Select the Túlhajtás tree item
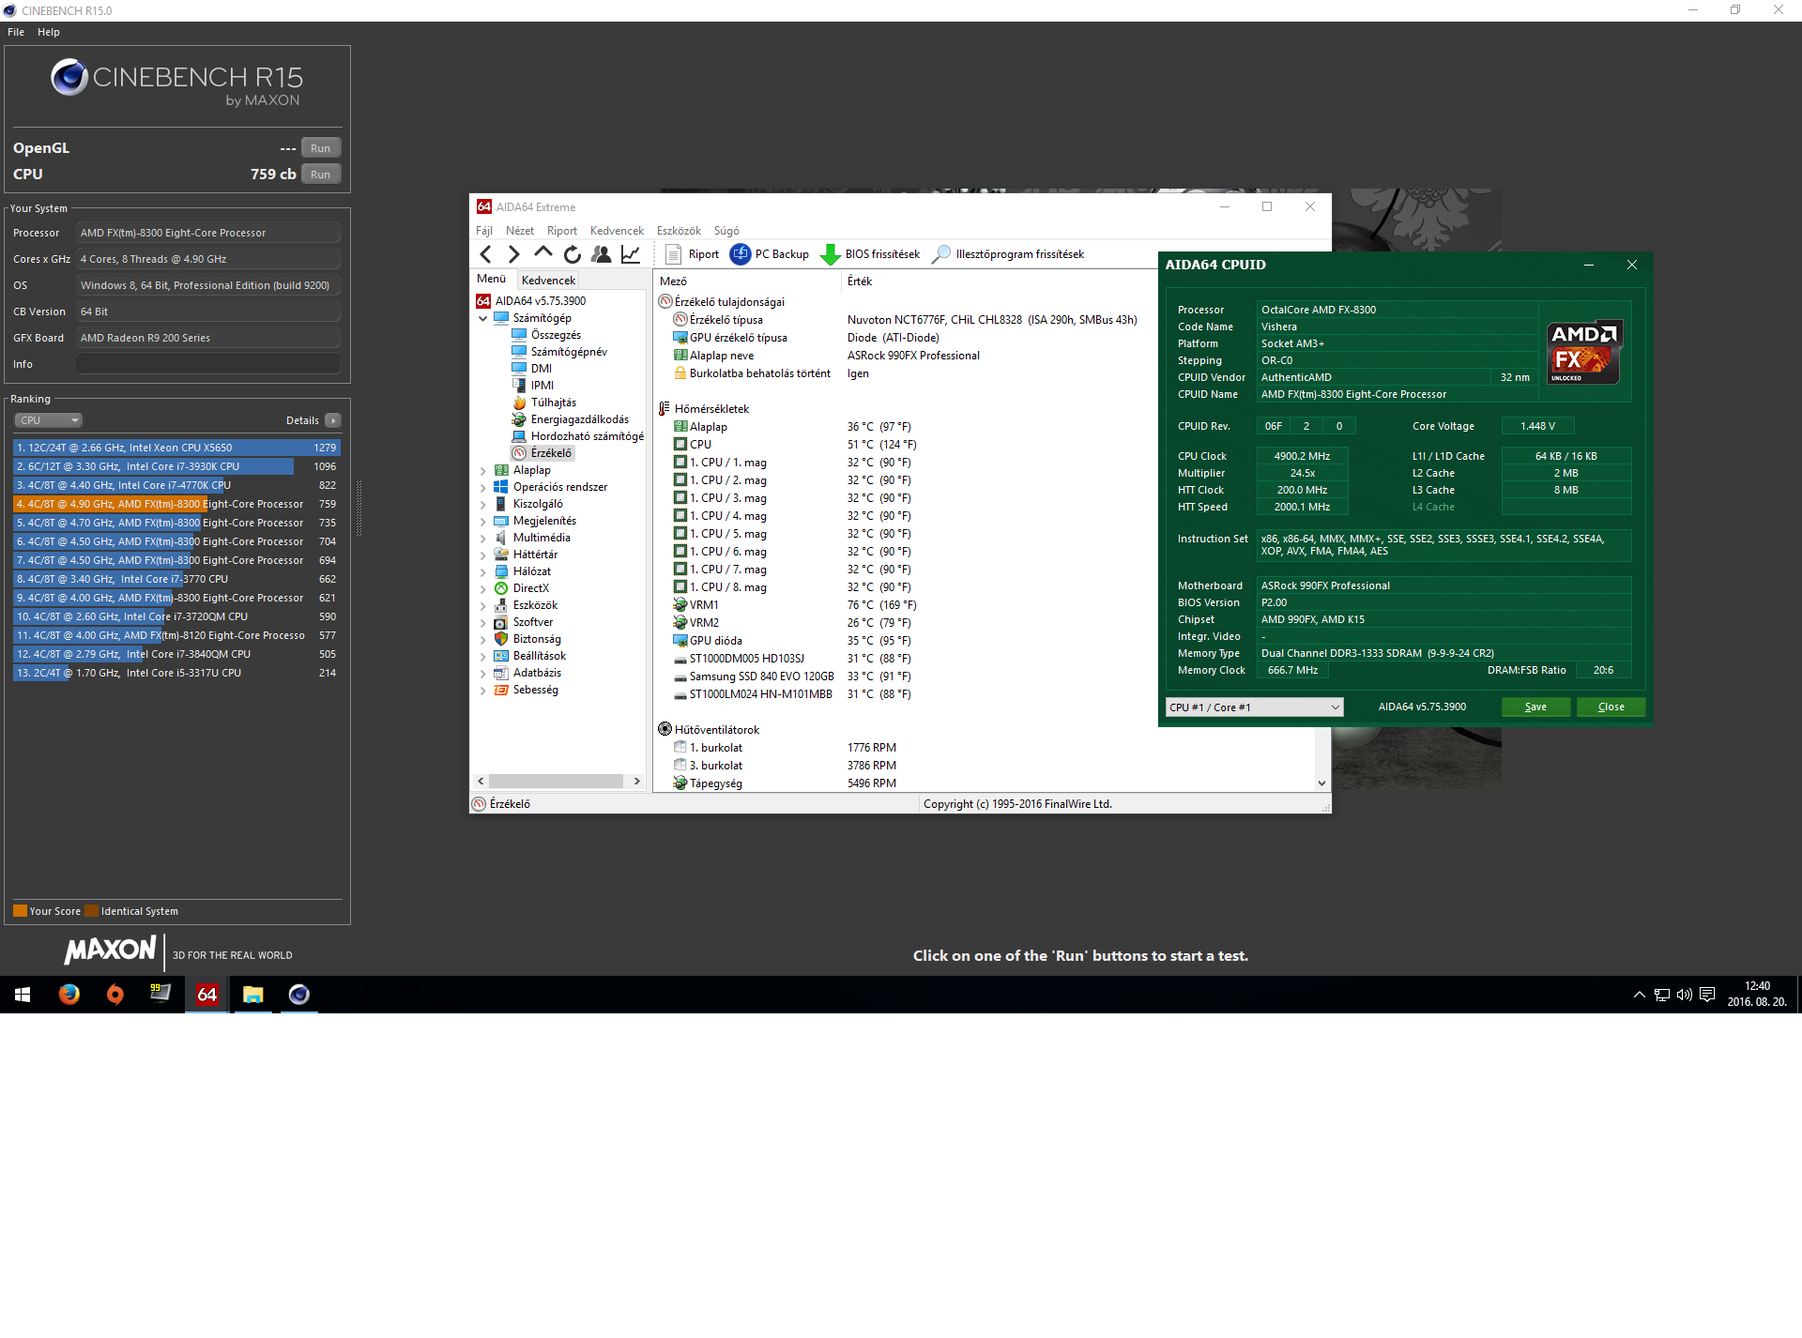This screenshot has height=1338, width=1802. pos(553,403)
